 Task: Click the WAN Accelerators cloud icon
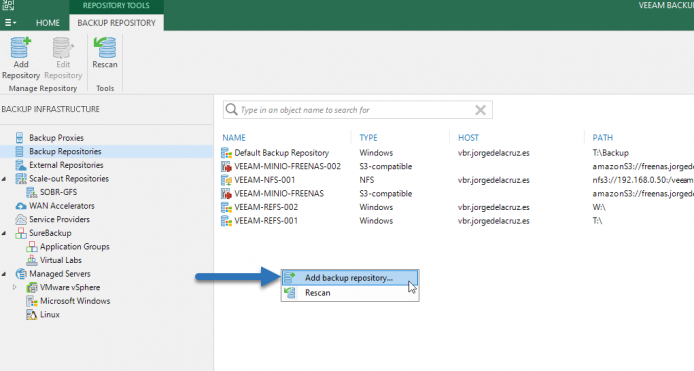coord(20,206)
